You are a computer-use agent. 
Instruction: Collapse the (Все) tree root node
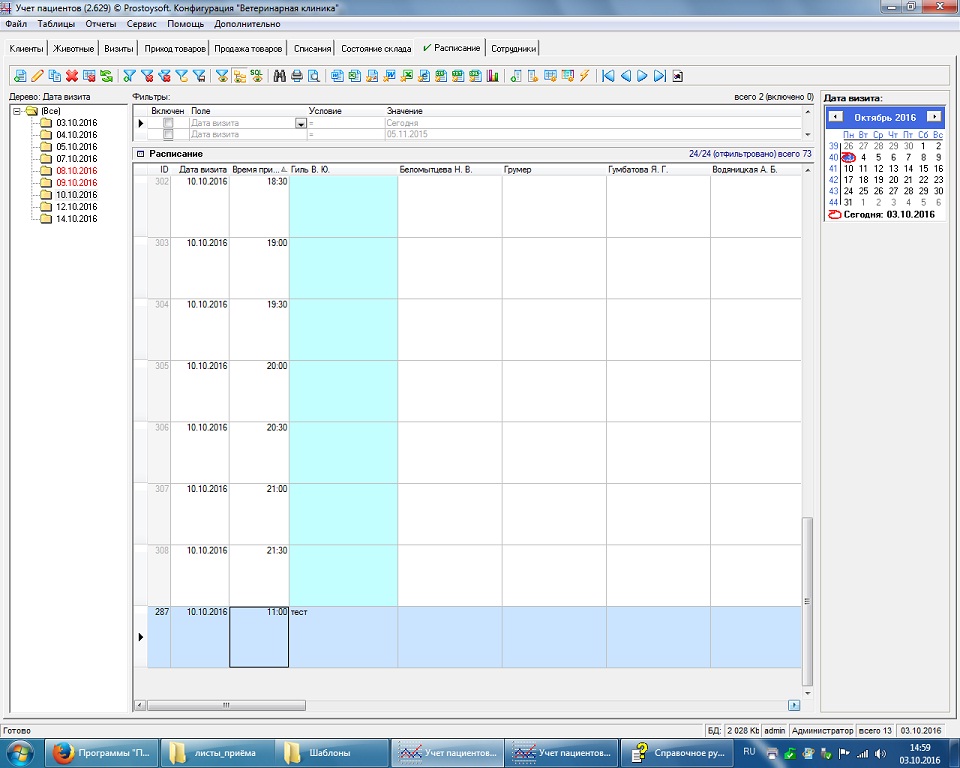point(17,111)
